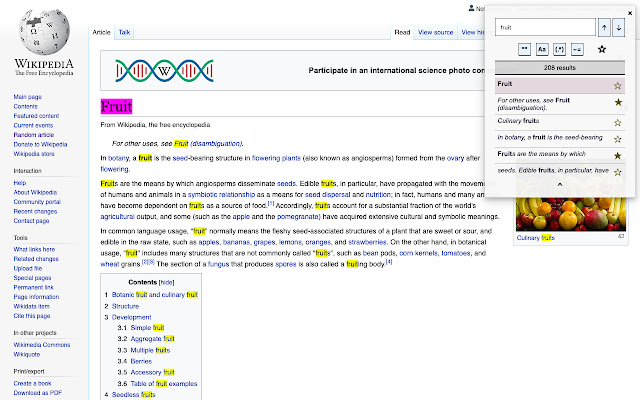Toggle whole-word quotes match option
Viewport: 640px width, 400px height.
pyautogui.click(x=523, y=48)
